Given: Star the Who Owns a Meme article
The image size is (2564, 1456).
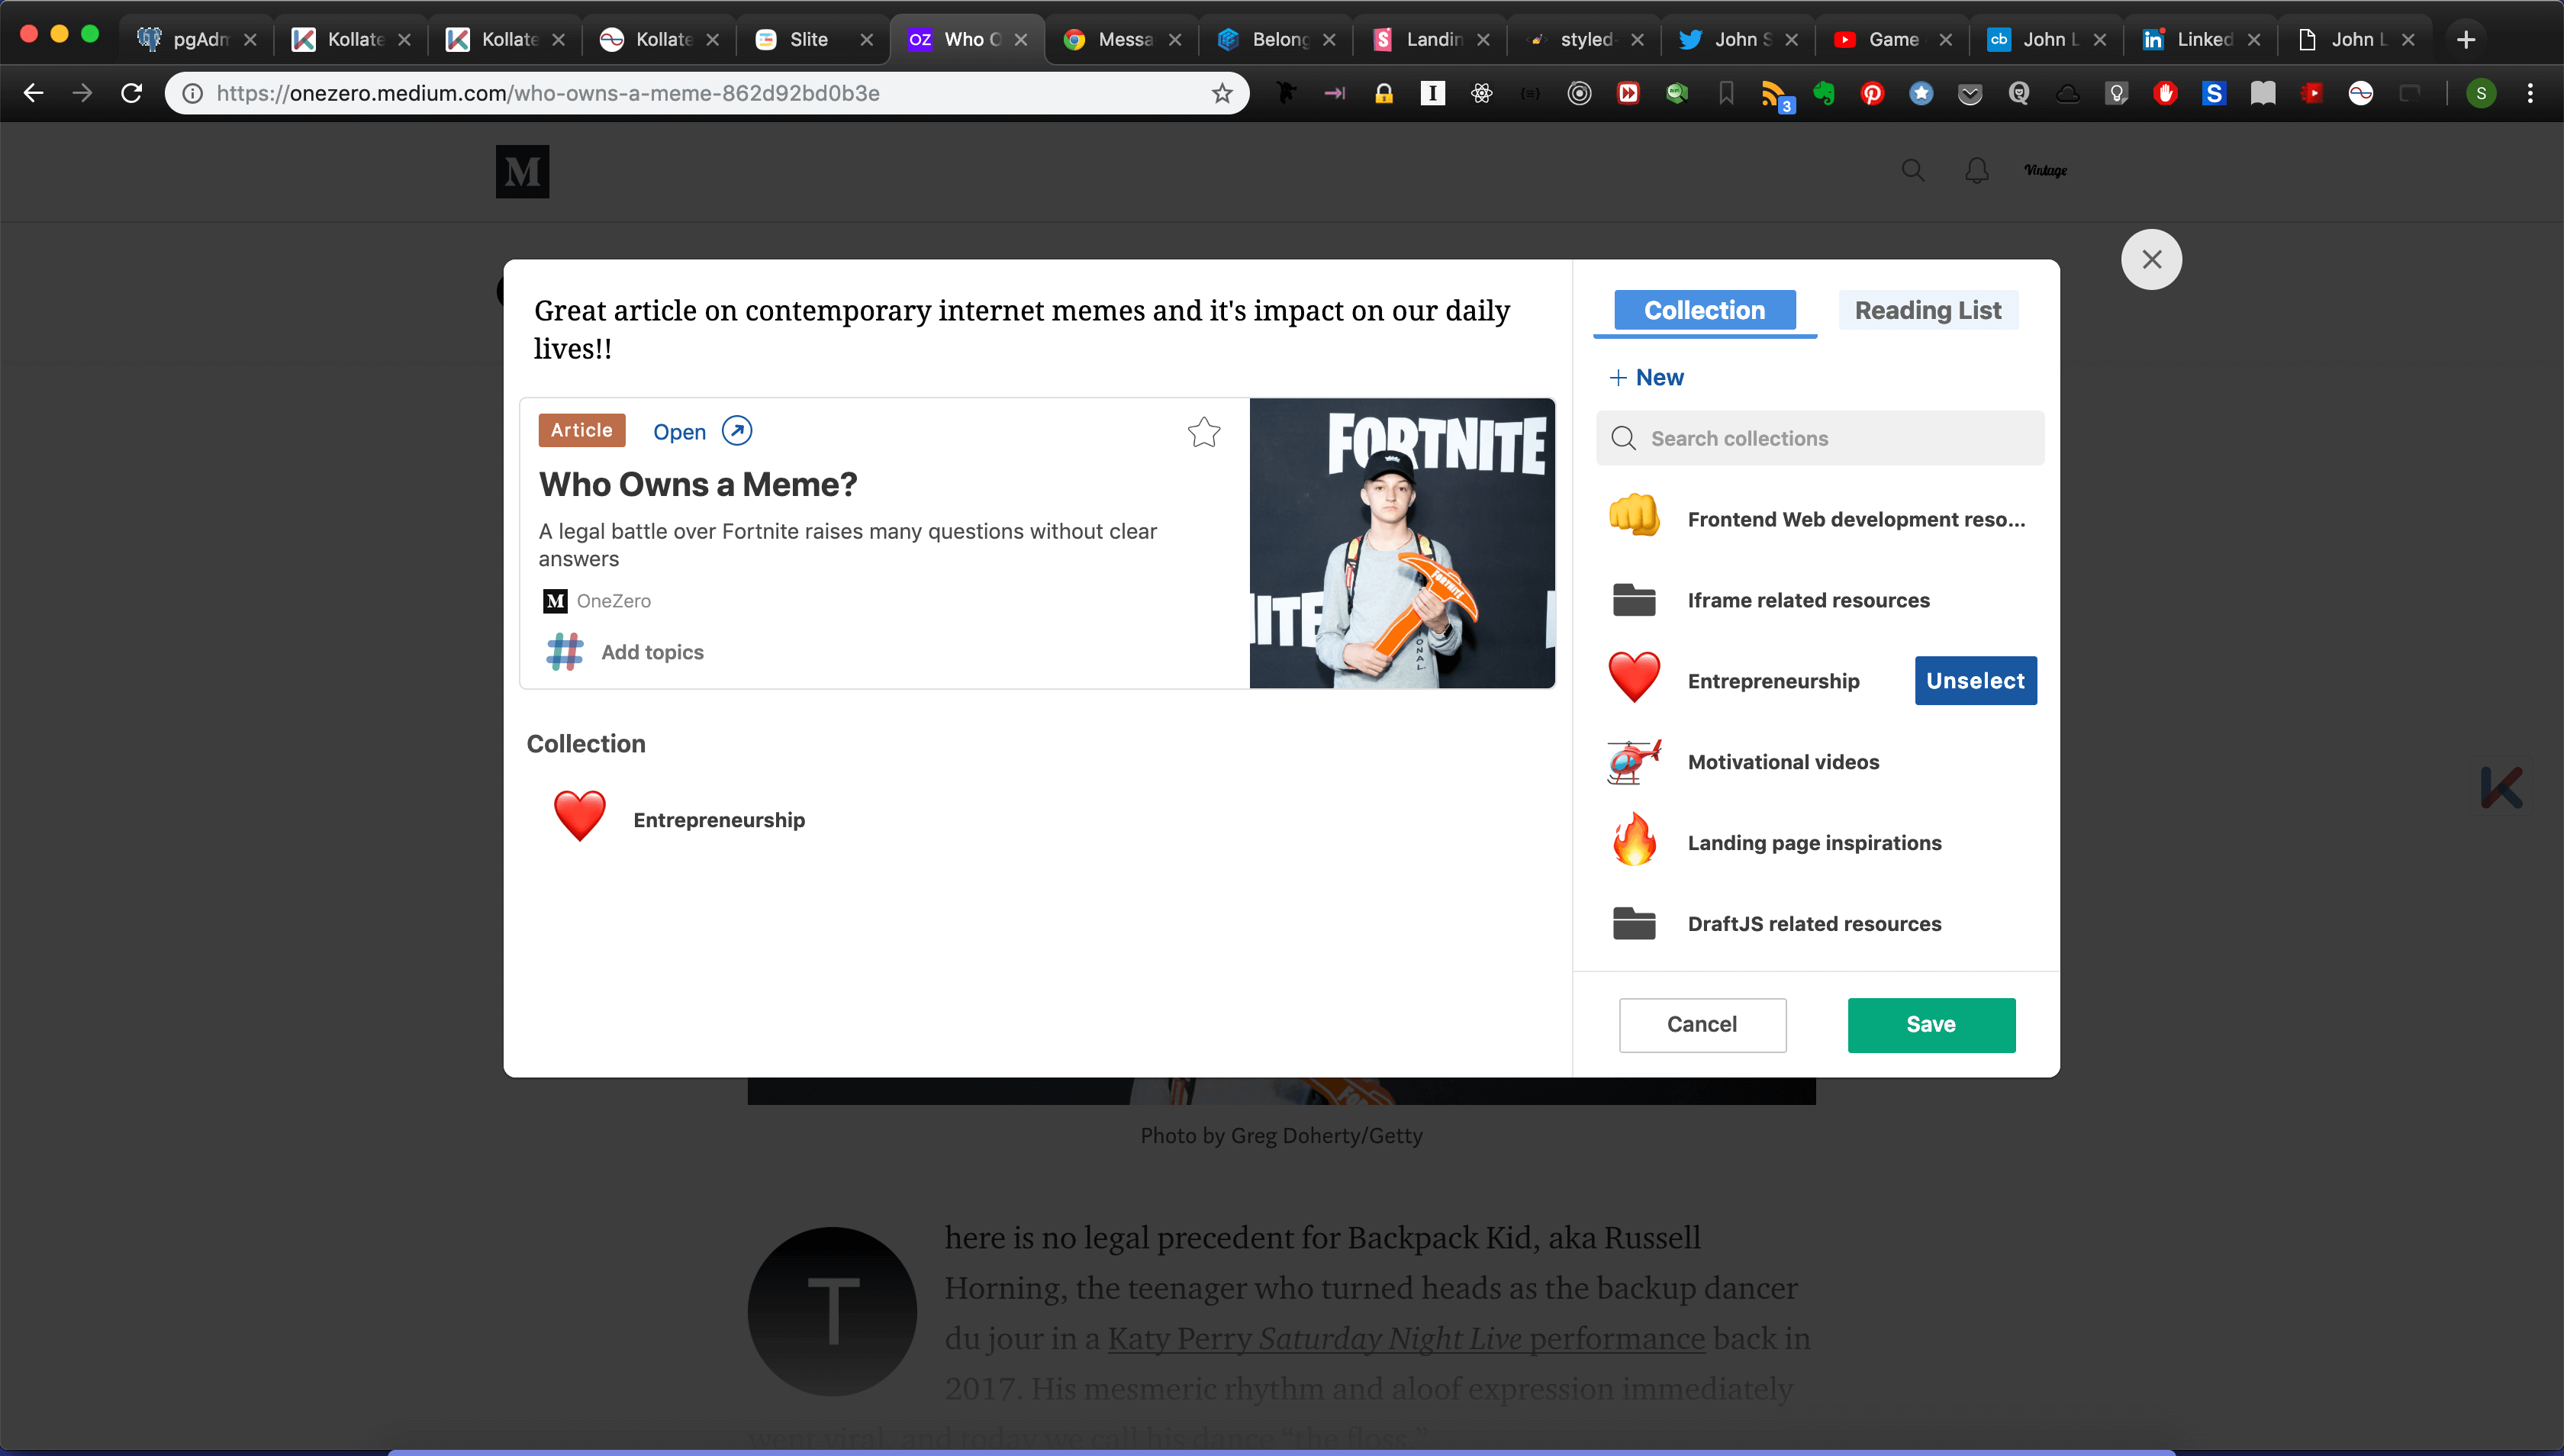Looking at the screenshot, I should [1204, 432].
